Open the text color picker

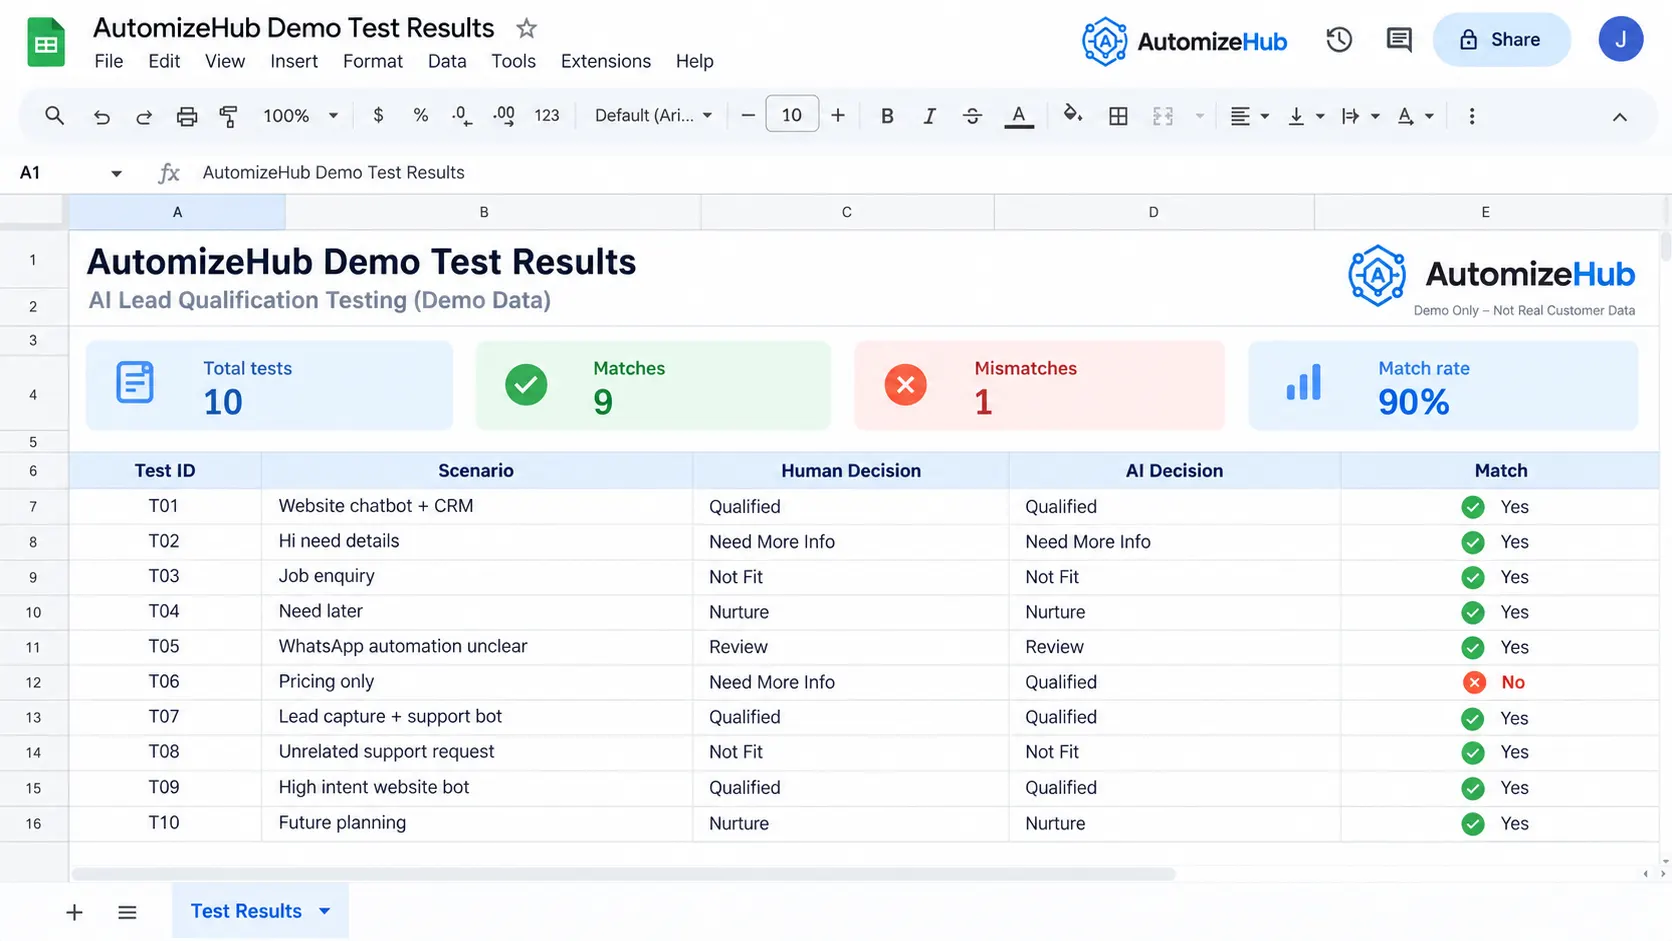click(1018, 116)
